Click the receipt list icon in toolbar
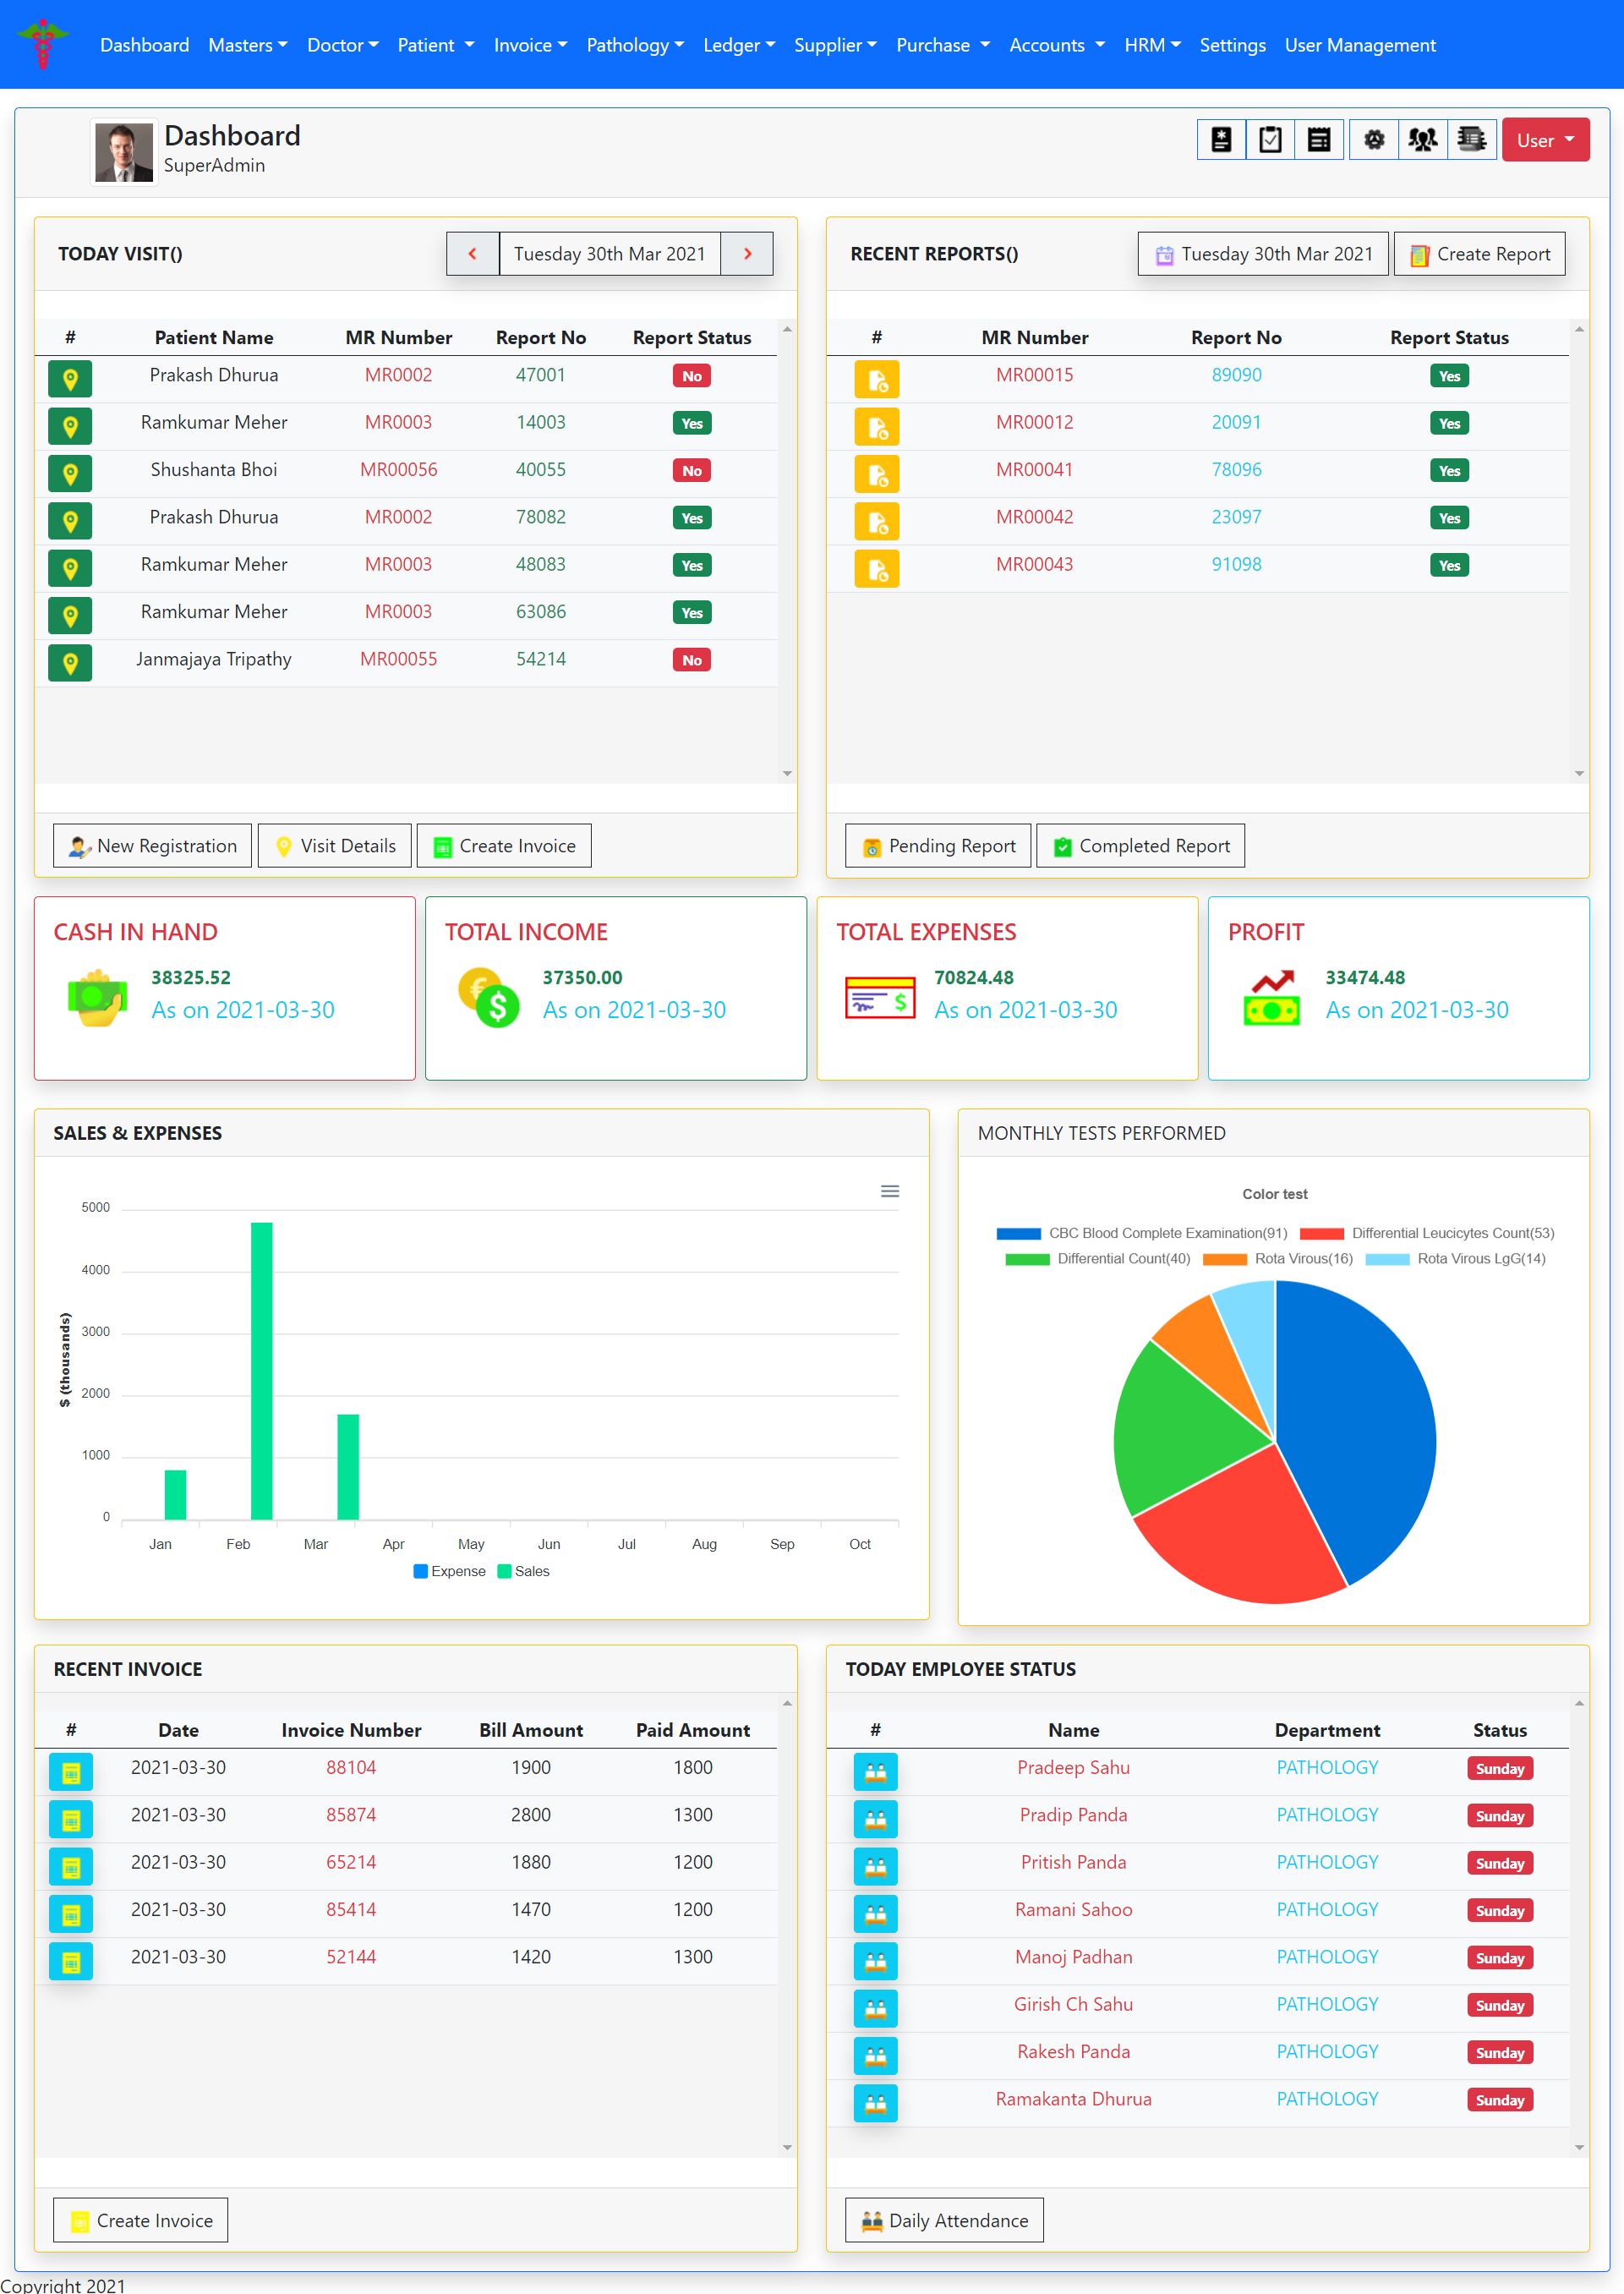The image size is (1624, 2294). [x=1319, y=140]
